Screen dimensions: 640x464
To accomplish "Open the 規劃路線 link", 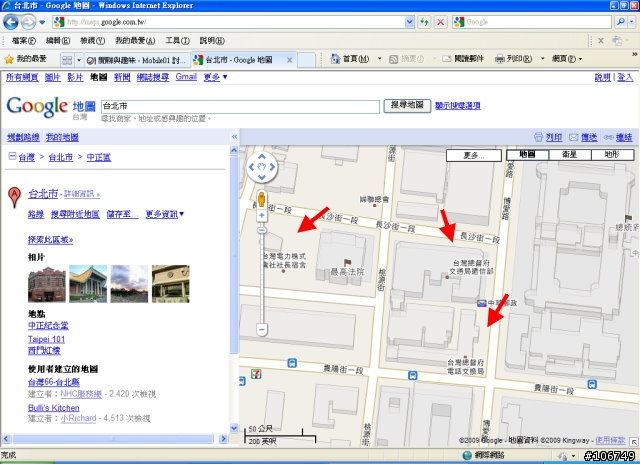I will click(23, 138).
